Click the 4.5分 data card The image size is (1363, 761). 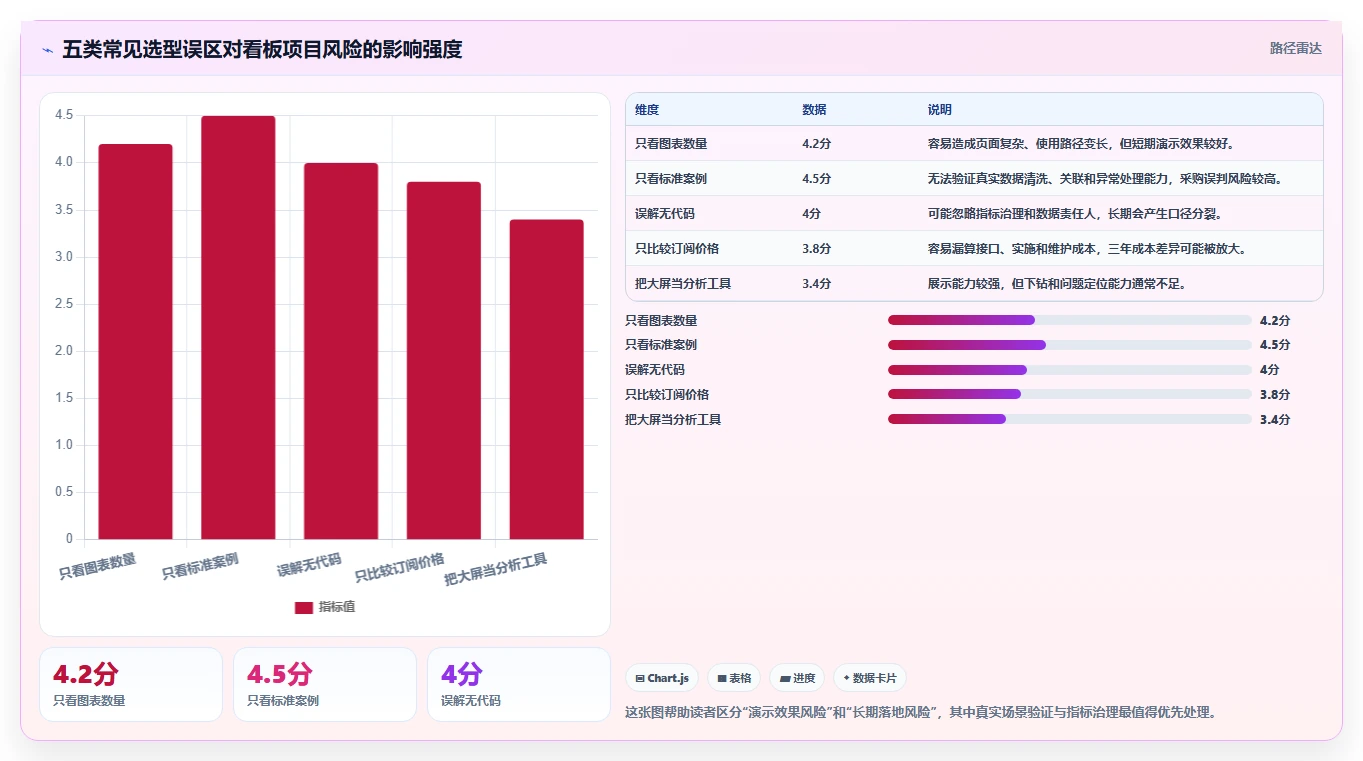[x=325, y=684]
